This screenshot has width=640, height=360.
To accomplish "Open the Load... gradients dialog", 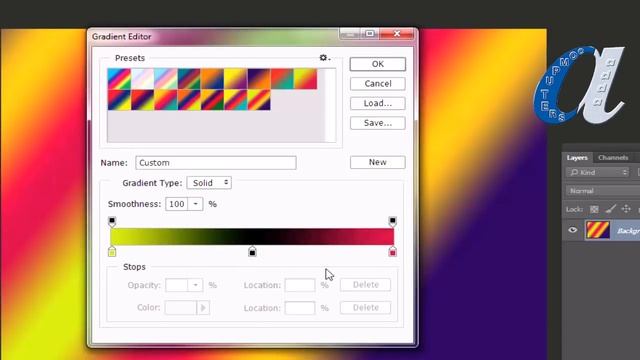I will pyautogui.click(x=378, y=103).
